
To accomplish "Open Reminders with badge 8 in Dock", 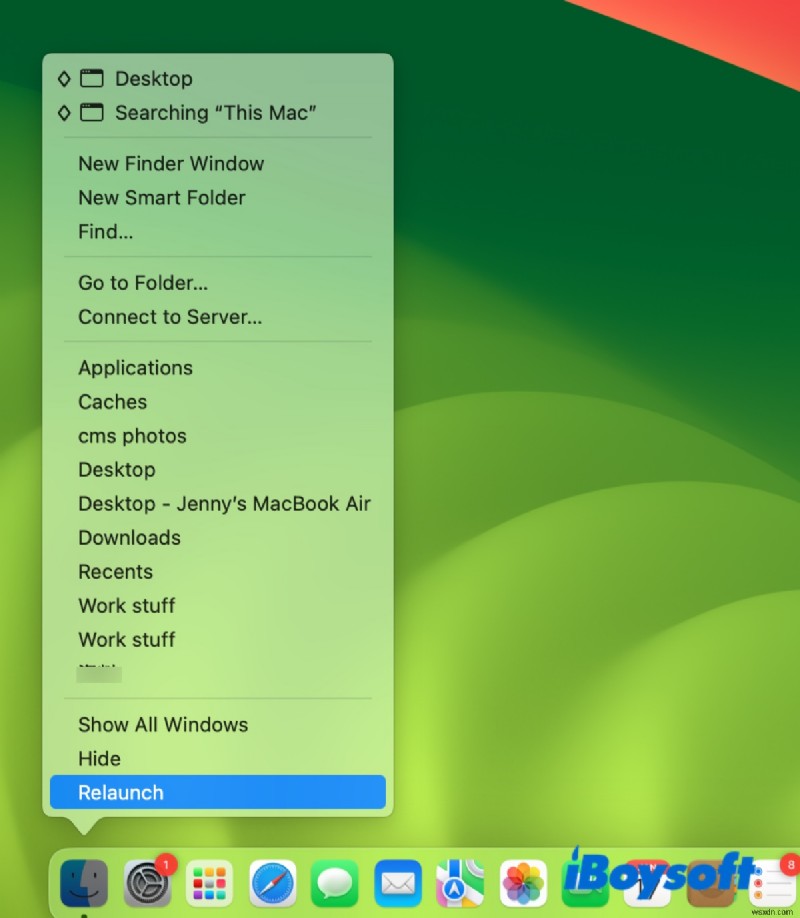I will (774, 882).
